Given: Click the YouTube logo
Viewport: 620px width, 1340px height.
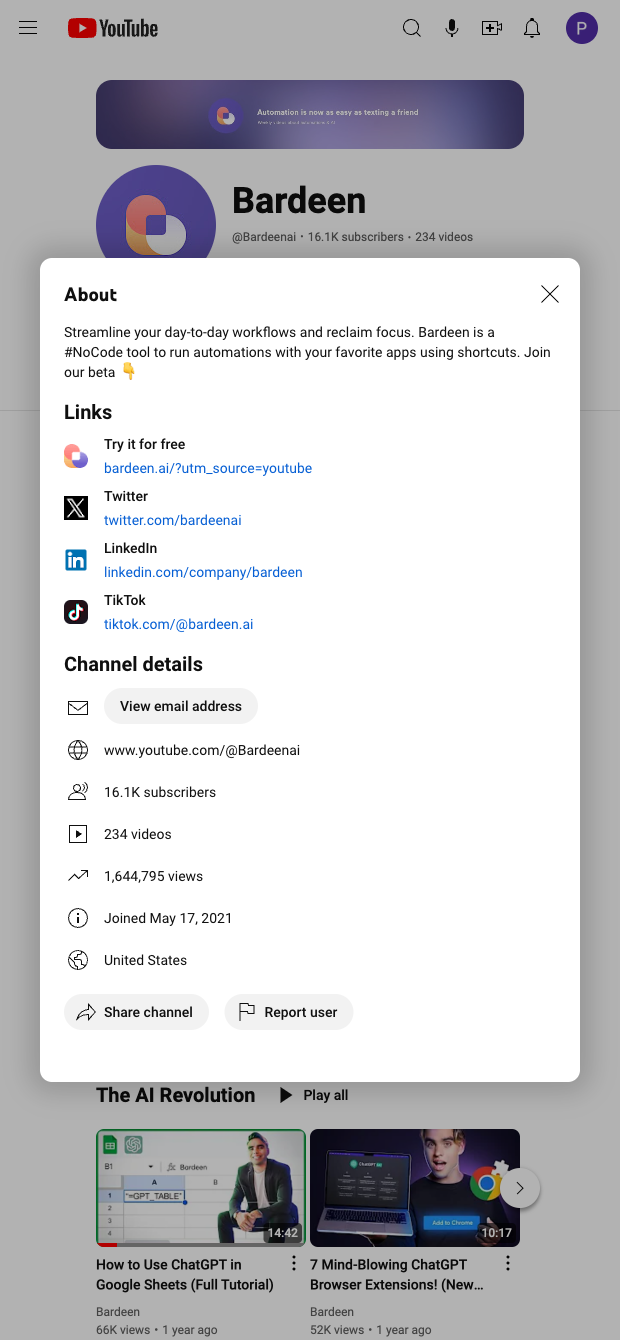Looking at the screenshot, I should click(x=112, y=28).
